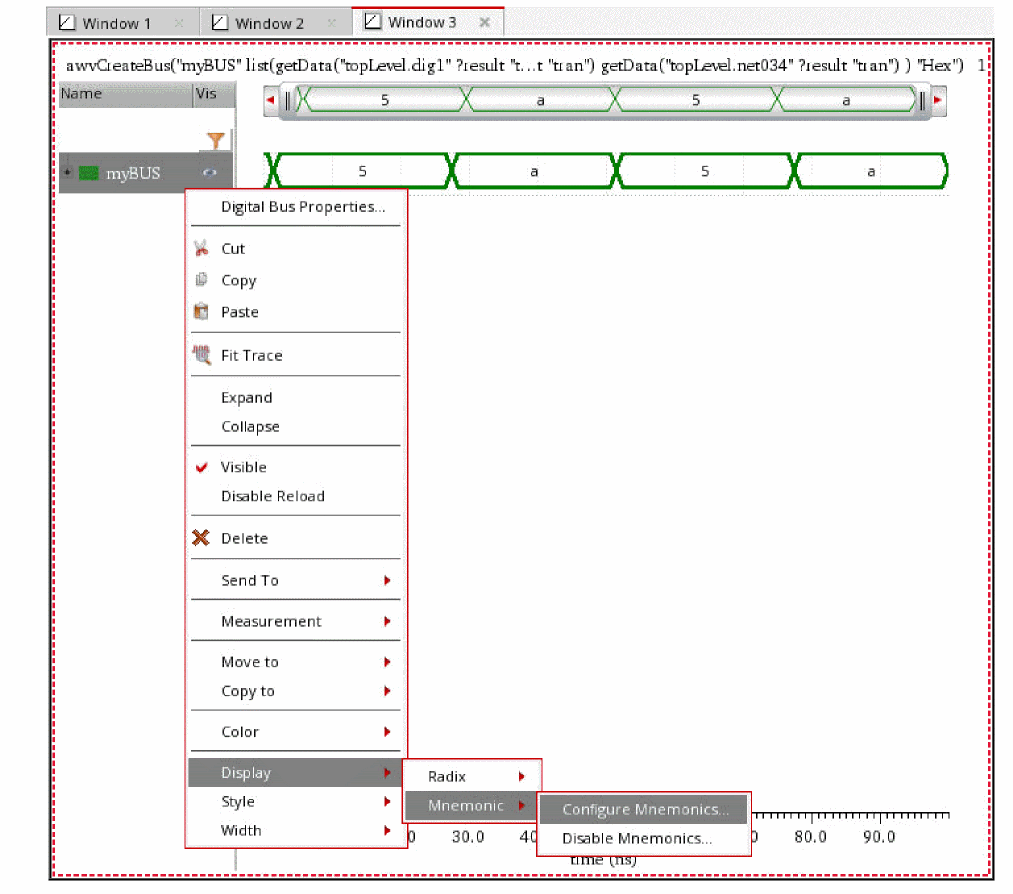Choose Configure Mnemonics...

coord(643,809)
